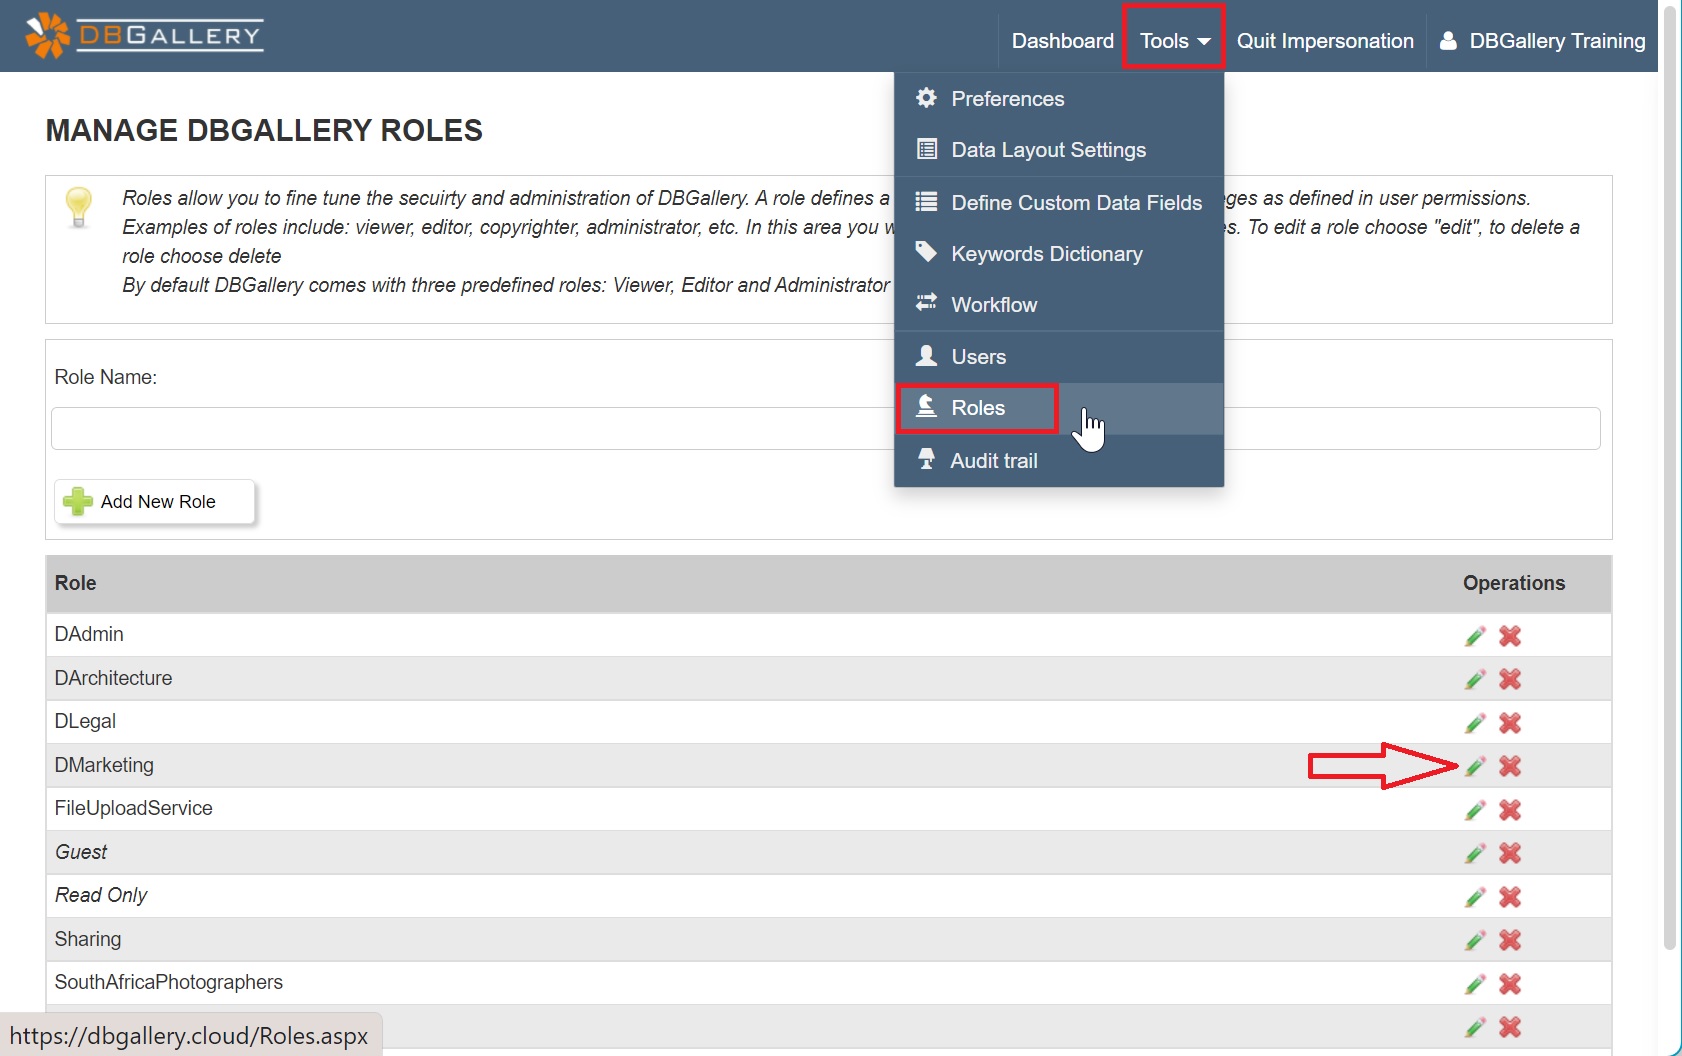This screenshot has height=1056, width=1682.
Task: Open Data Layout Settings label in menu
Action: (1048, 150)
